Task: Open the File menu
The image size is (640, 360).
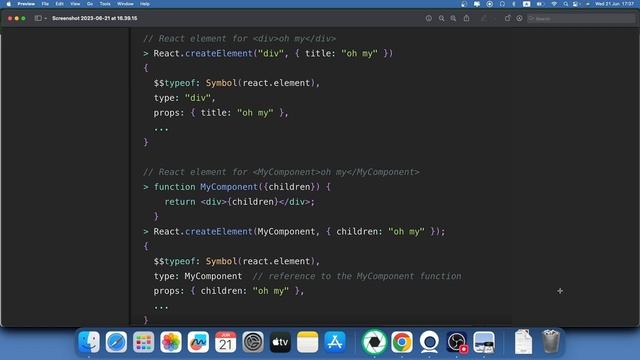Action: pyautogui.click(x=45, y=4)
